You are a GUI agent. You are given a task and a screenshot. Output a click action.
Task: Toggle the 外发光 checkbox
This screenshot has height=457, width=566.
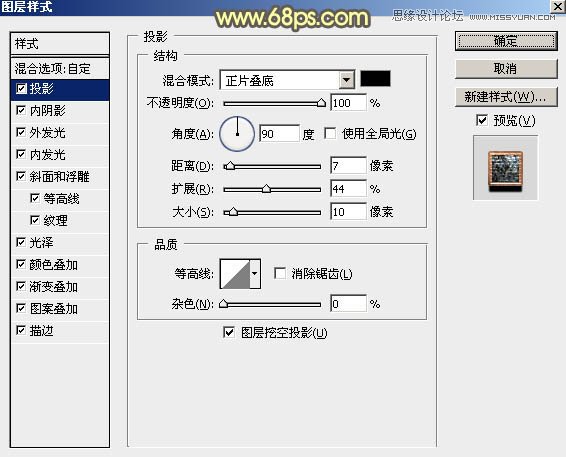[x=21, y=133]
